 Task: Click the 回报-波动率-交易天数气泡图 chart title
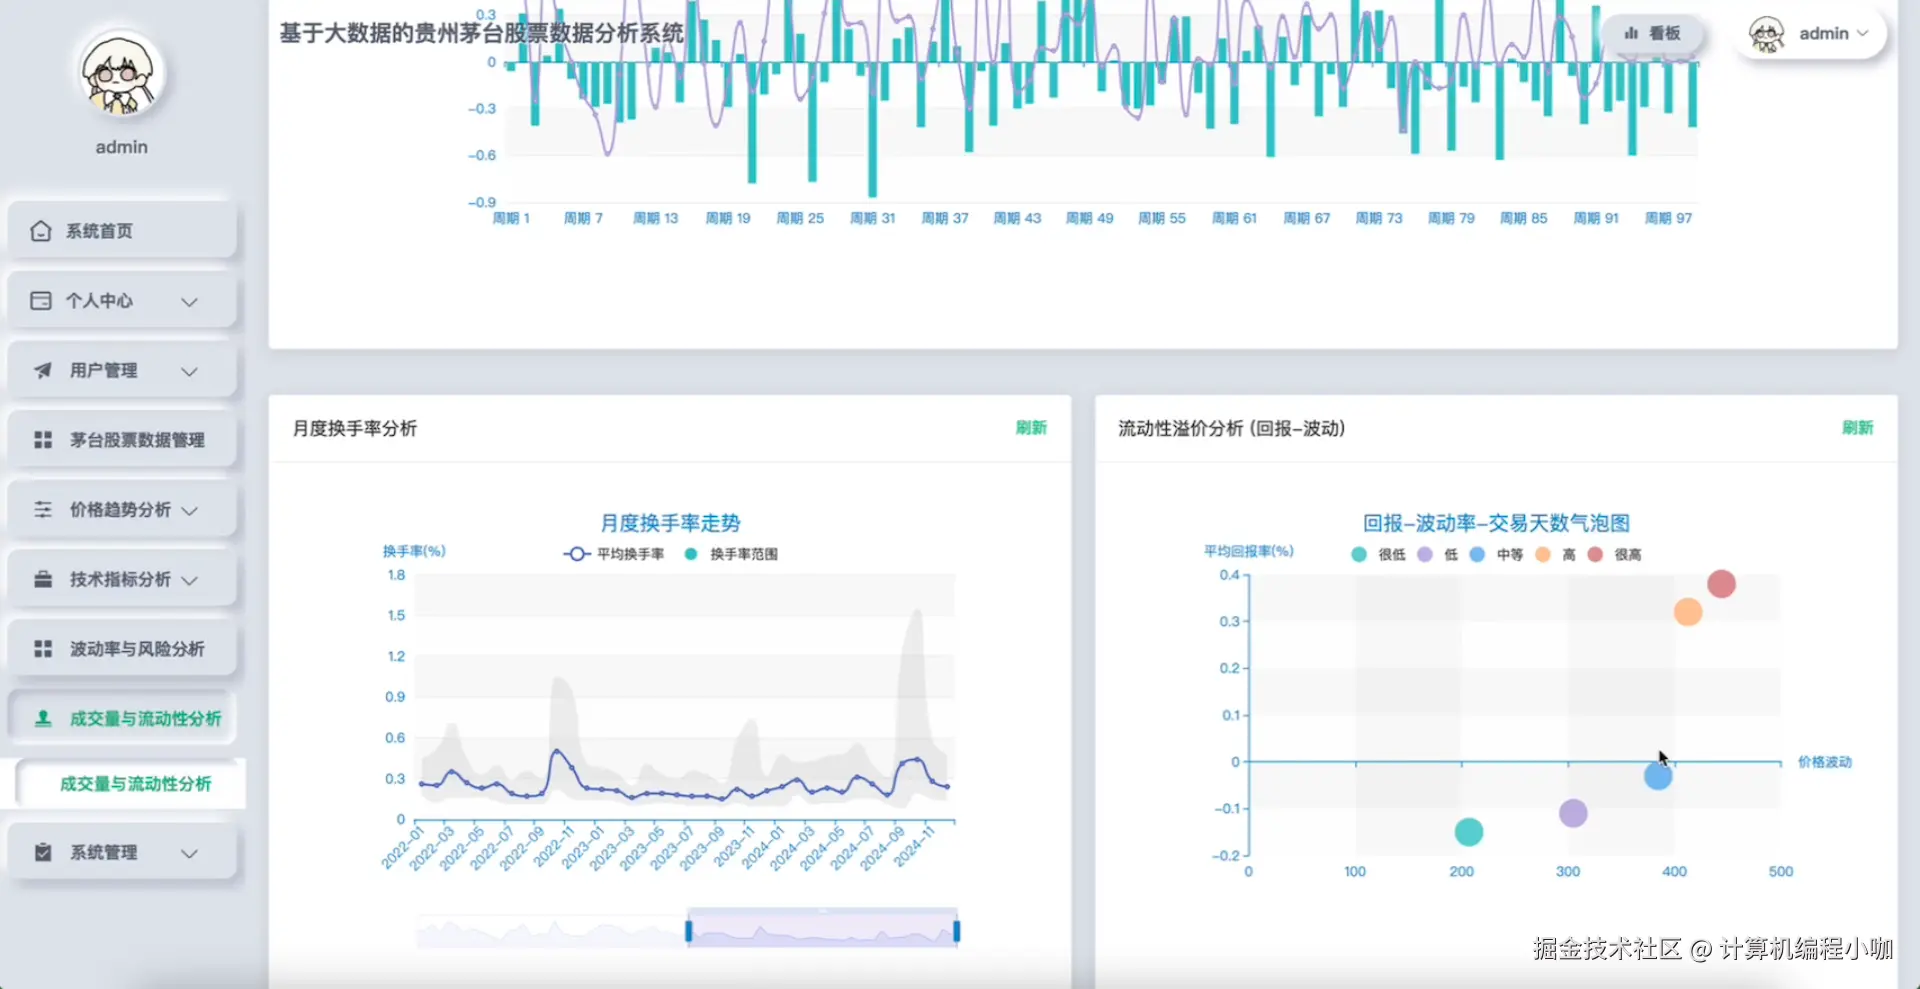click(1496, 523)
